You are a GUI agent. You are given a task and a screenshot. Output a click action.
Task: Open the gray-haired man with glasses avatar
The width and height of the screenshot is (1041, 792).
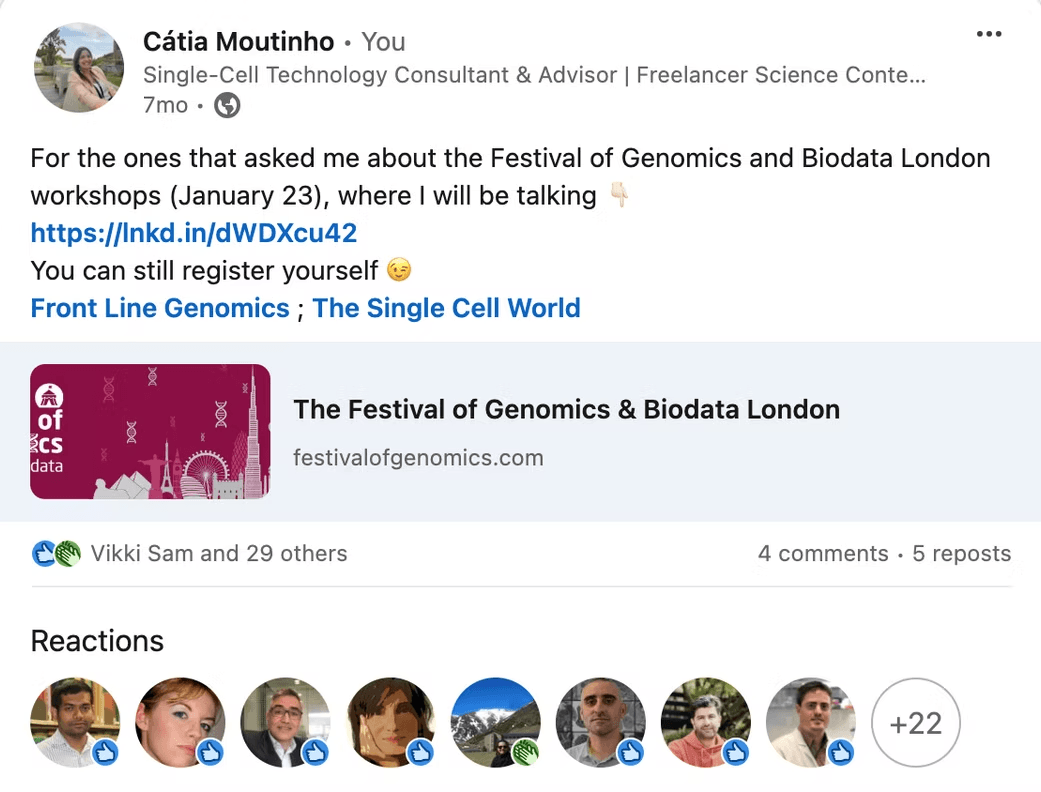[x=285, y=722]
